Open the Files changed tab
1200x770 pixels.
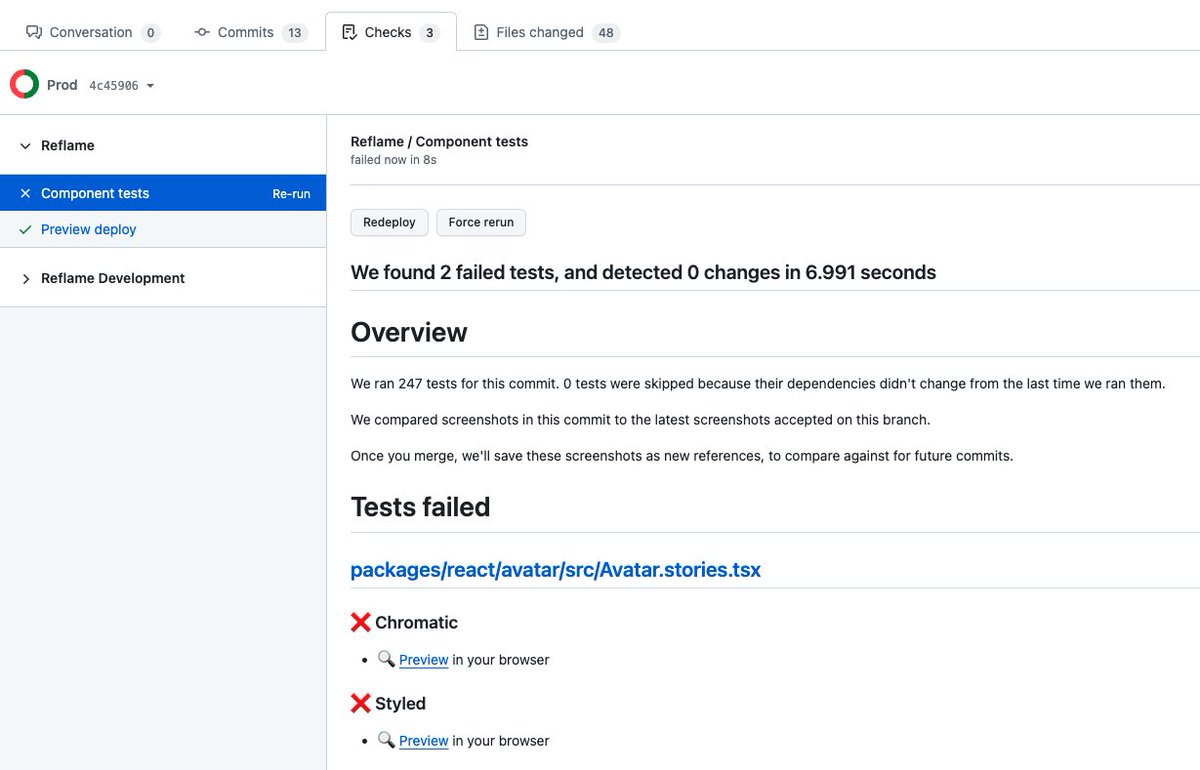click(546, 32)
